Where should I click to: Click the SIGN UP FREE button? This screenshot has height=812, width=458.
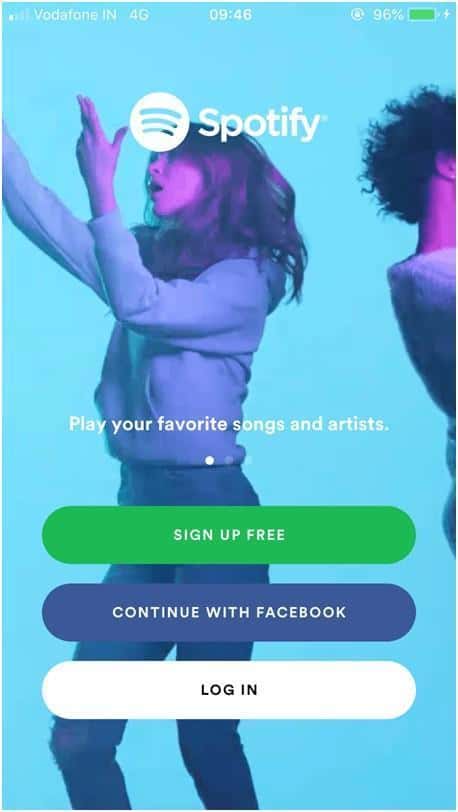coord(228,535)
